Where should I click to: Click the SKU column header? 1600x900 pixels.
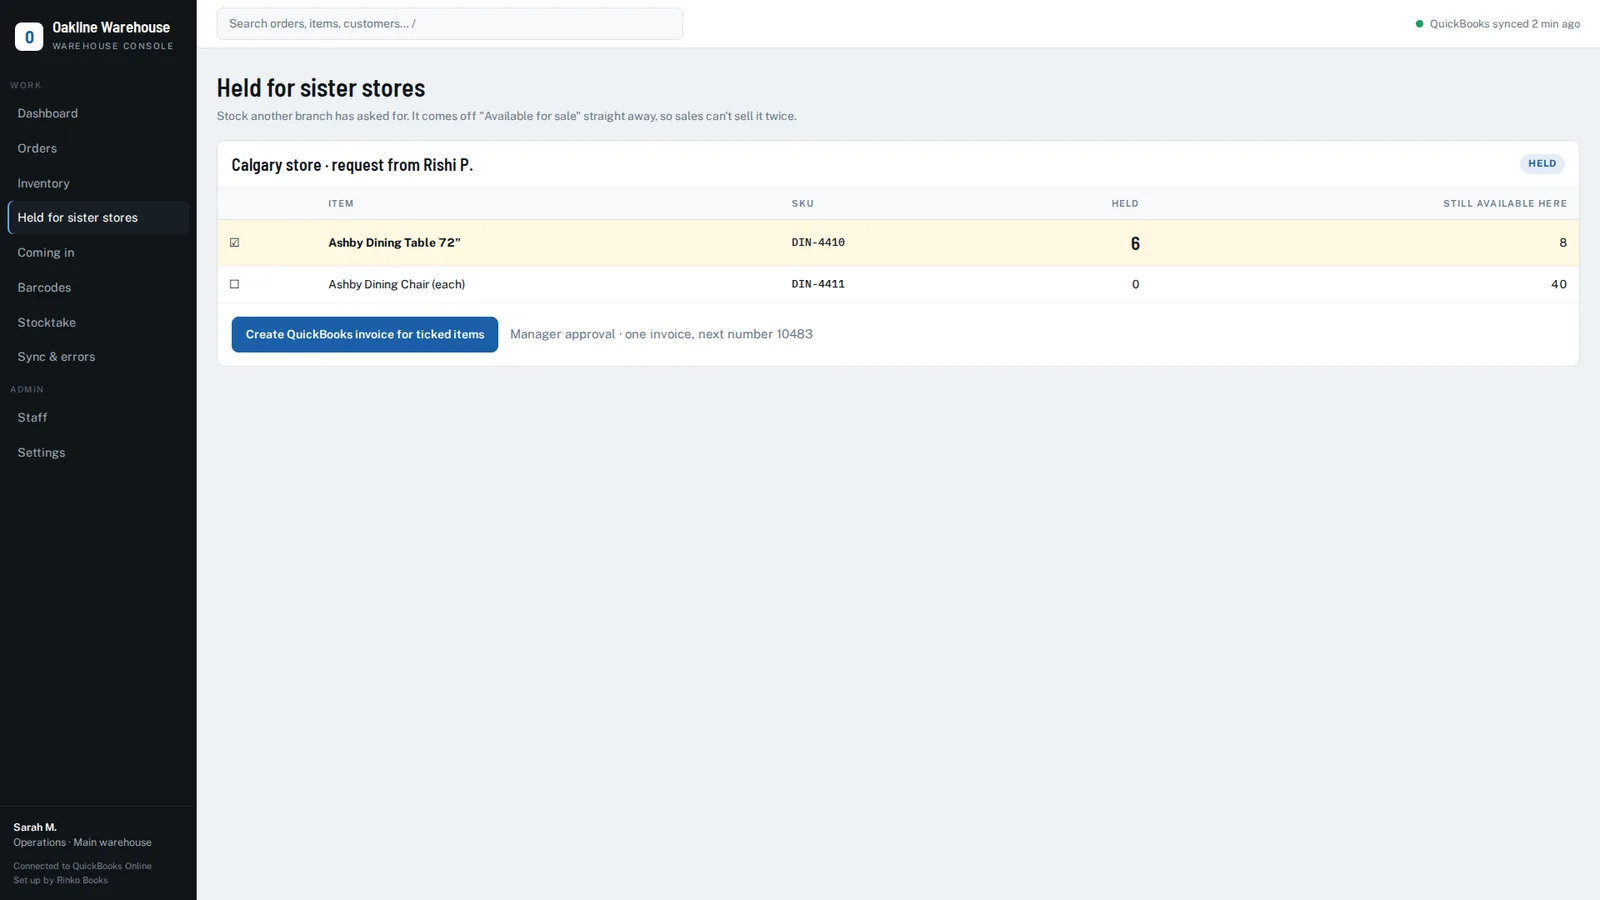tap(803, 204)
